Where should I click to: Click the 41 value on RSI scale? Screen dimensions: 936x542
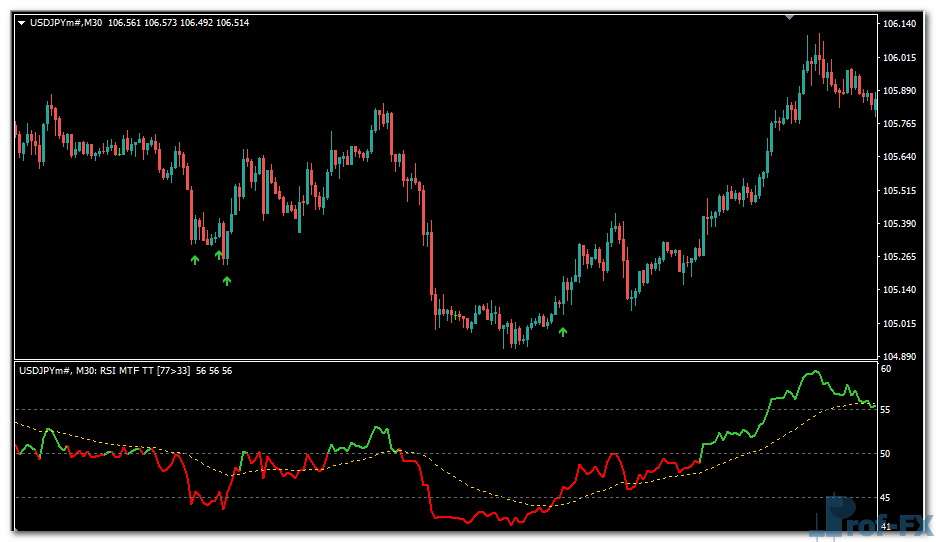(885, 526)
